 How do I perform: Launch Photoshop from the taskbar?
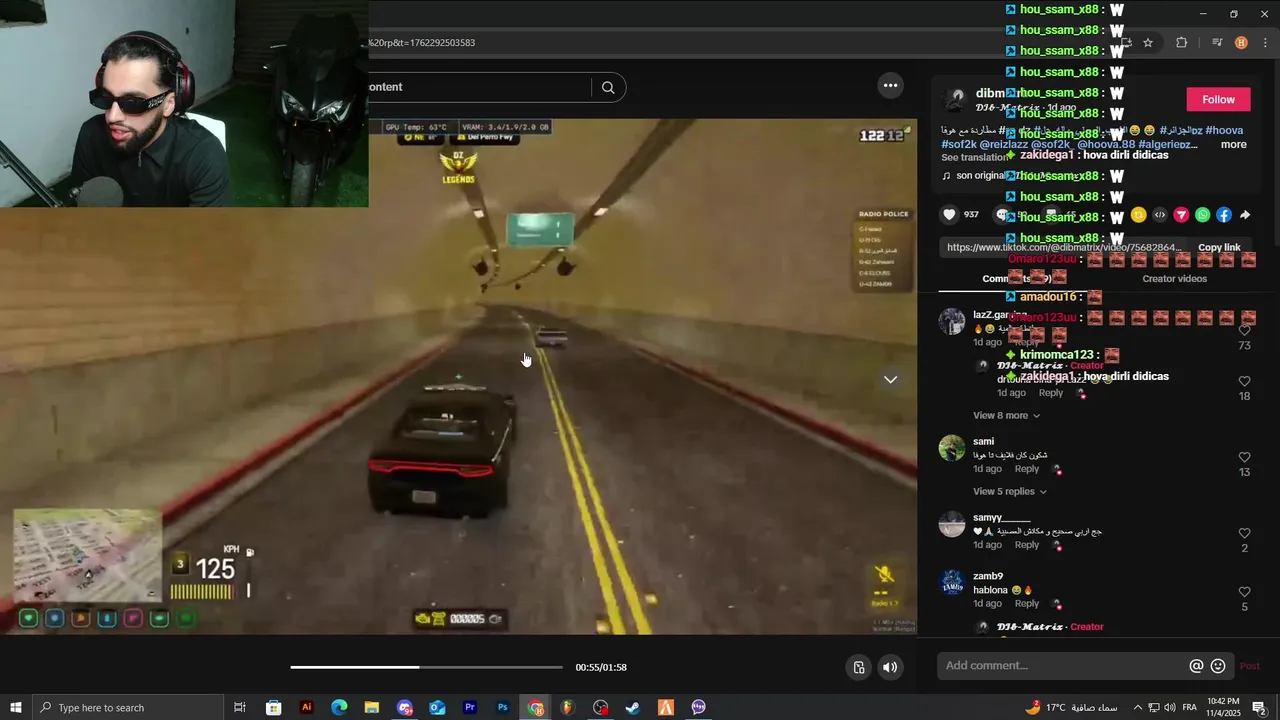[x=502, y=708]
